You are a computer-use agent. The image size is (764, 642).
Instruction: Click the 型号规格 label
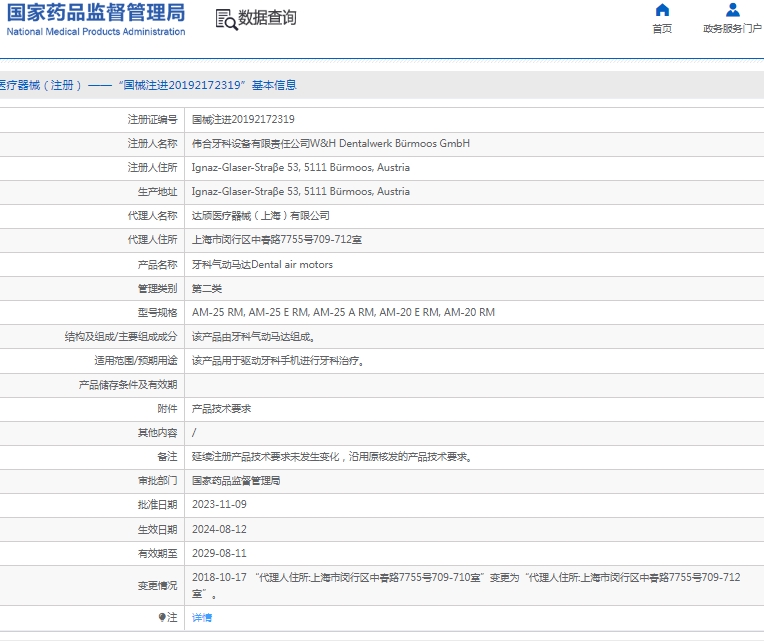coord(157,313)
